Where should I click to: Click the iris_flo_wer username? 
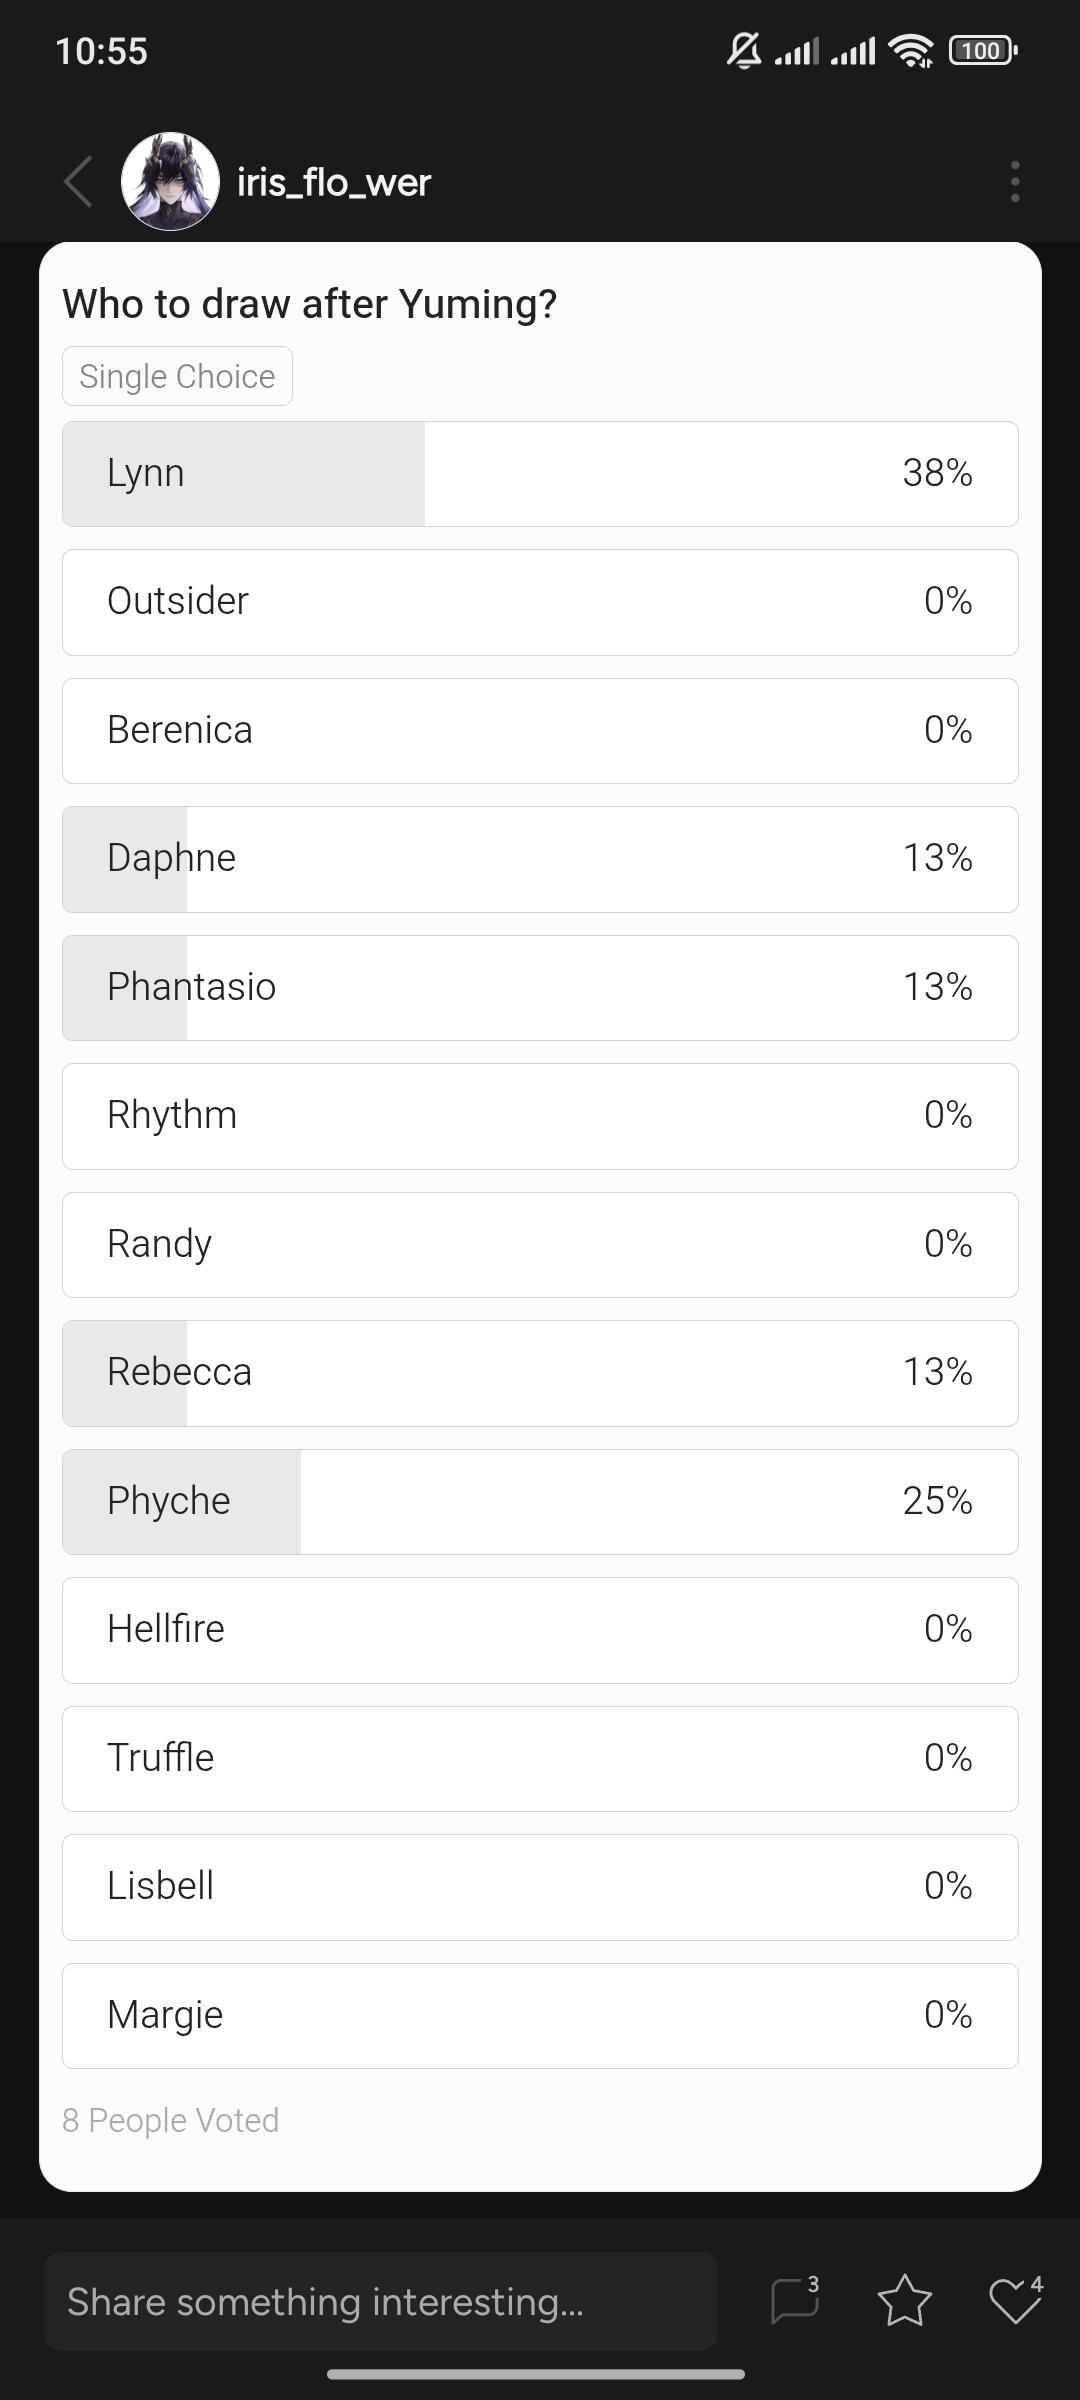coord(334,182)
